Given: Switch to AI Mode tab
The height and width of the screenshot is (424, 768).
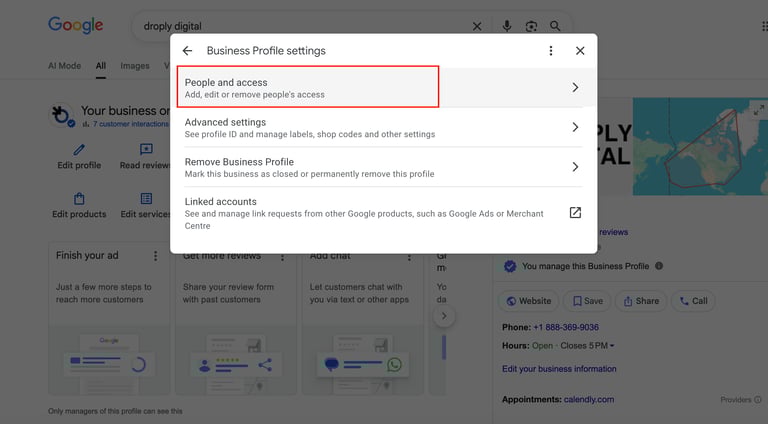Looking at the screenshot, I should pos(64,66).
